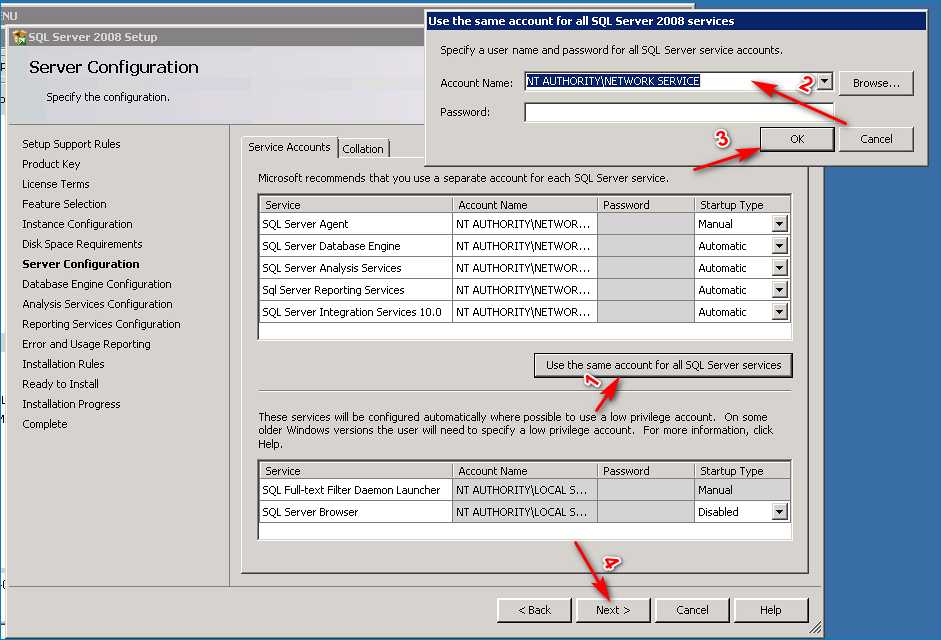Click Use the same account for all SQL Server services
This screenshot has width=941, height=640.
663,365
